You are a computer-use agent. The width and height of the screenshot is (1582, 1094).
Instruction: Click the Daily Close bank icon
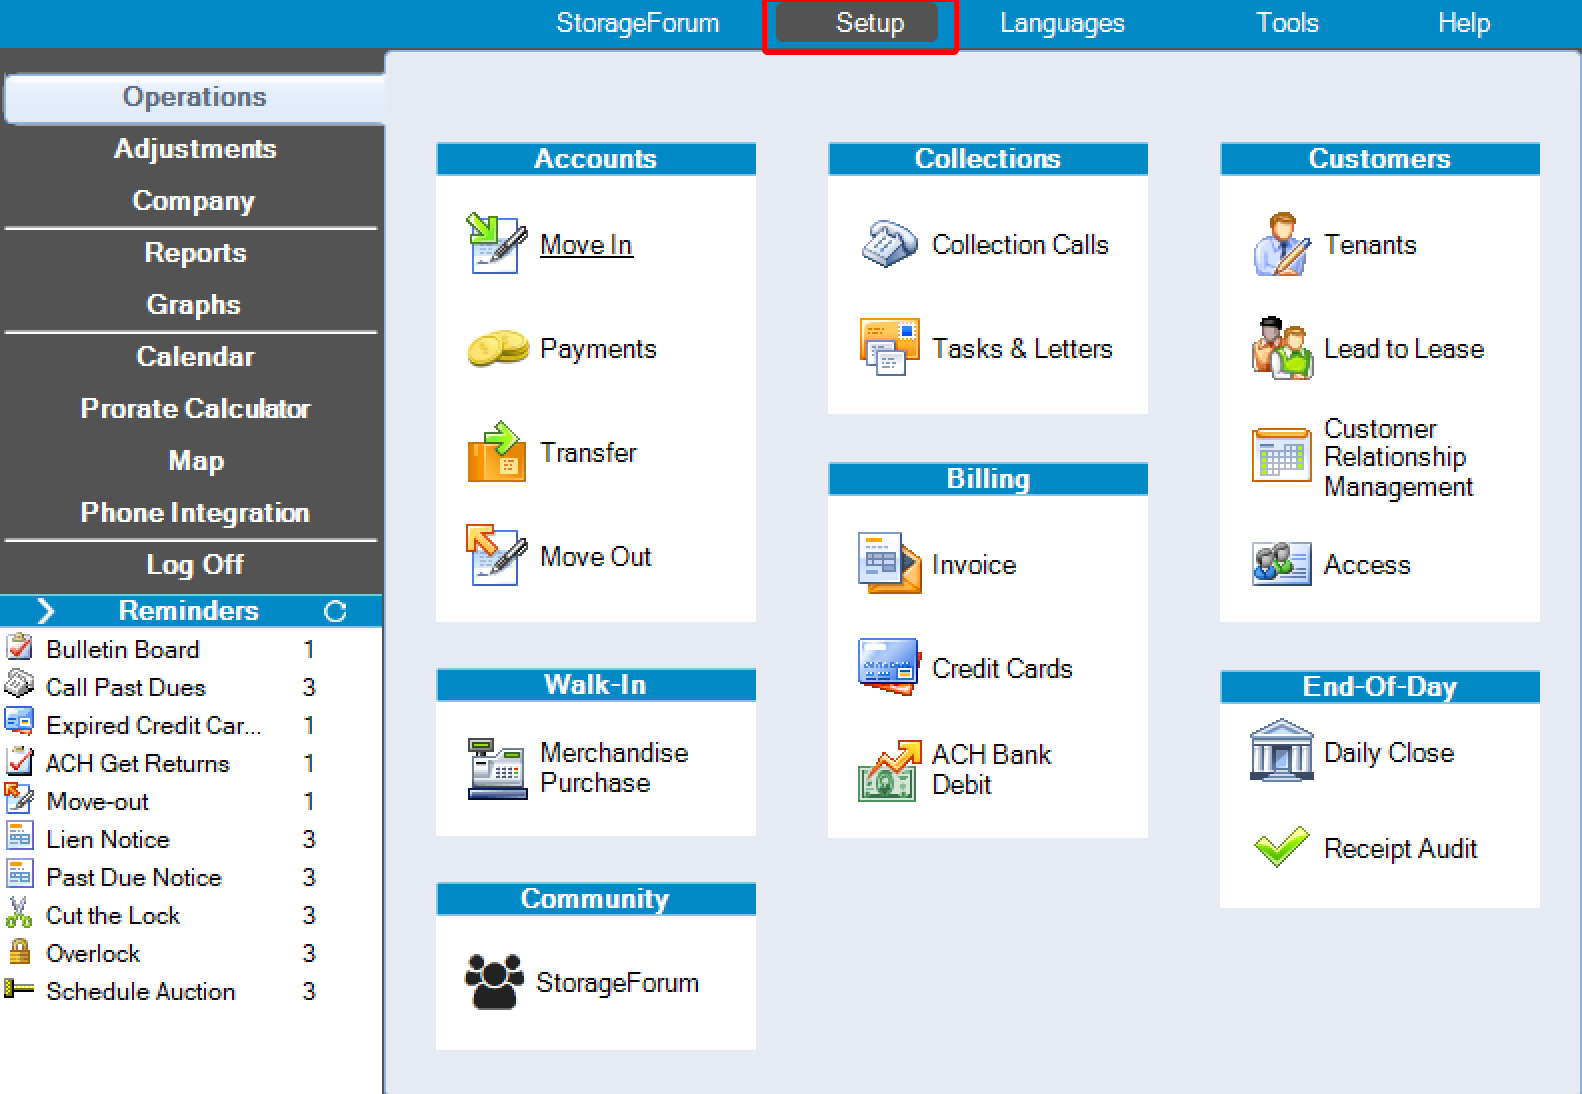(1281, 750)
